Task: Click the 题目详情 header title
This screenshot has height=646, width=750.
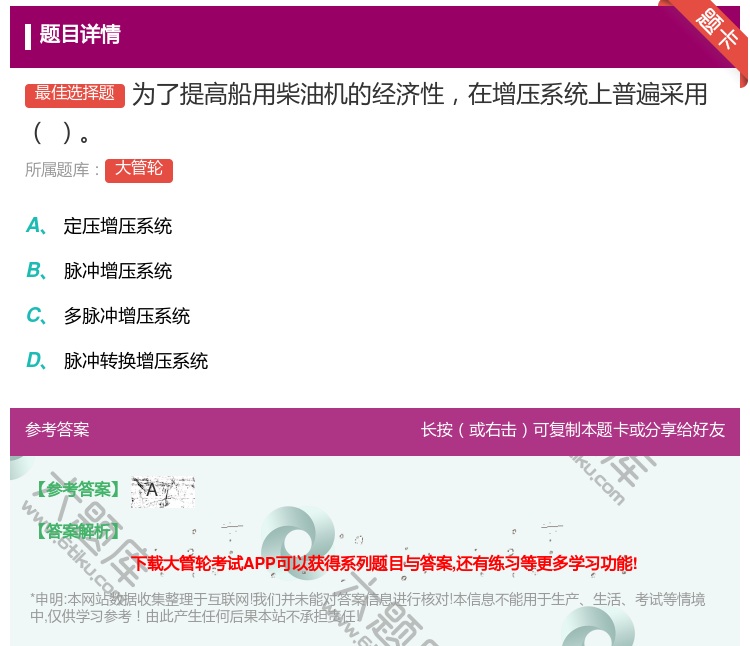Action: (80, 34)
